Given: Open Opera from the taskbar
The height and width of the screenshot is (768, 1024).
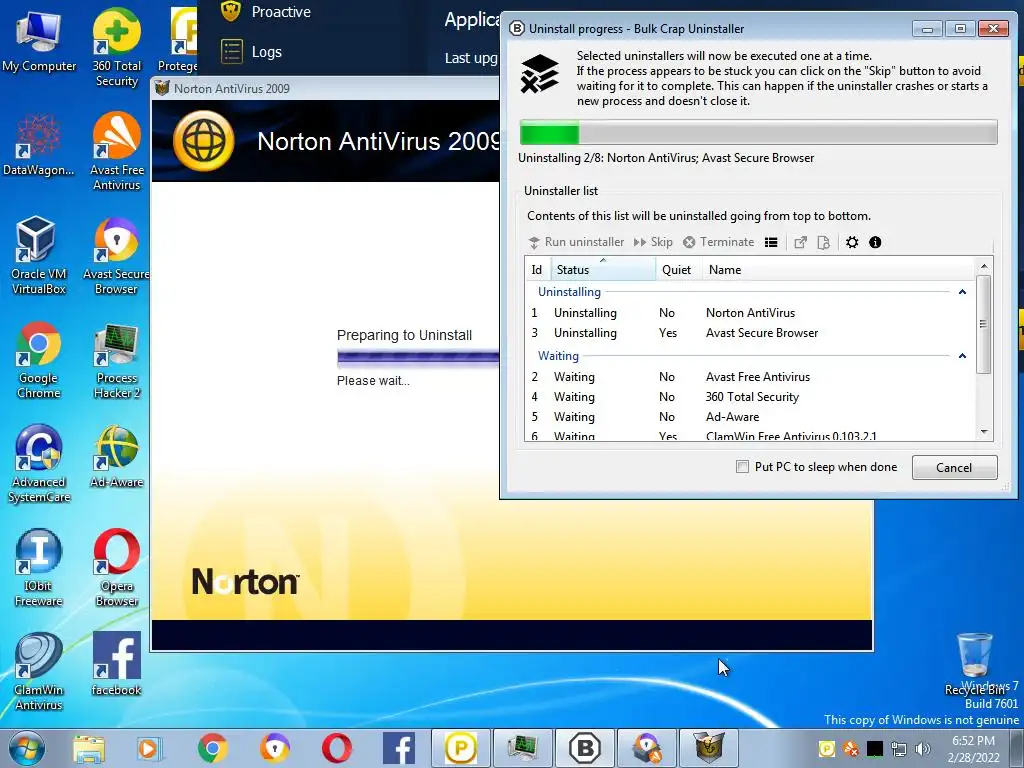Looking at the screenshot, I should [x=336, y=749].
